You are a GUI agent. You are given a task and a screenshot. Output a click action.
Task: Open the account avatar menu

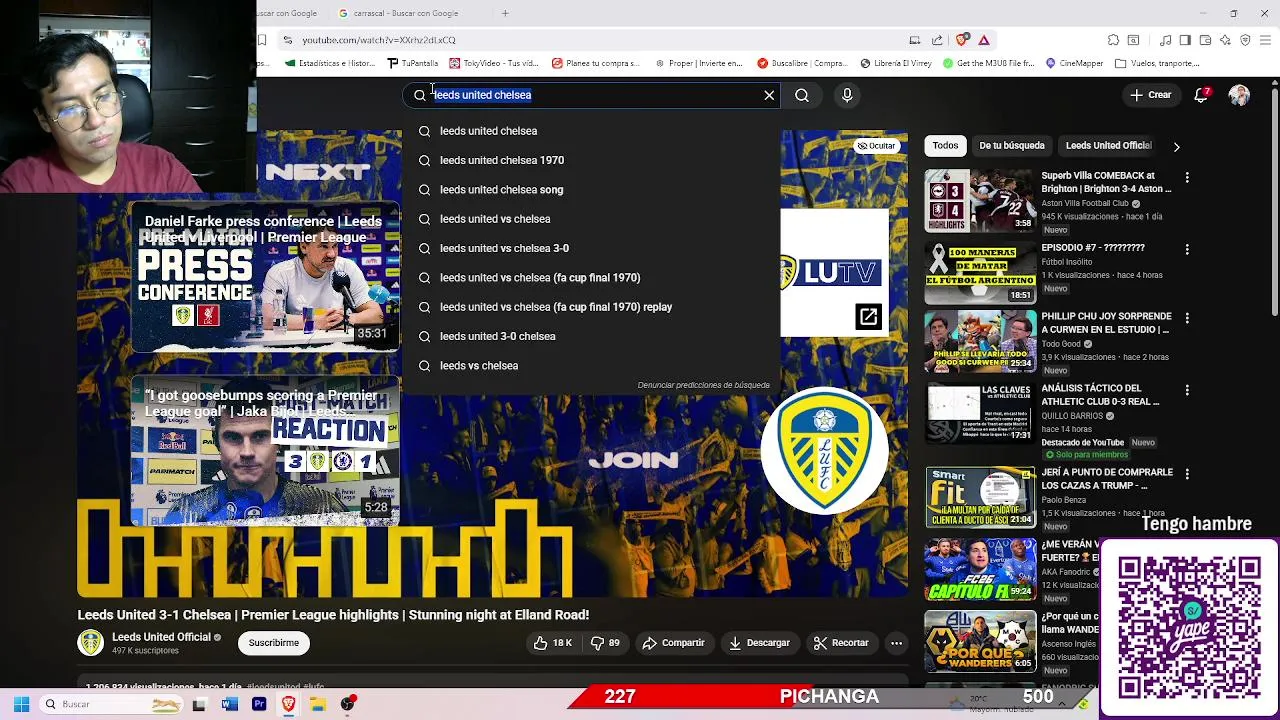(x=1239, y=95)
